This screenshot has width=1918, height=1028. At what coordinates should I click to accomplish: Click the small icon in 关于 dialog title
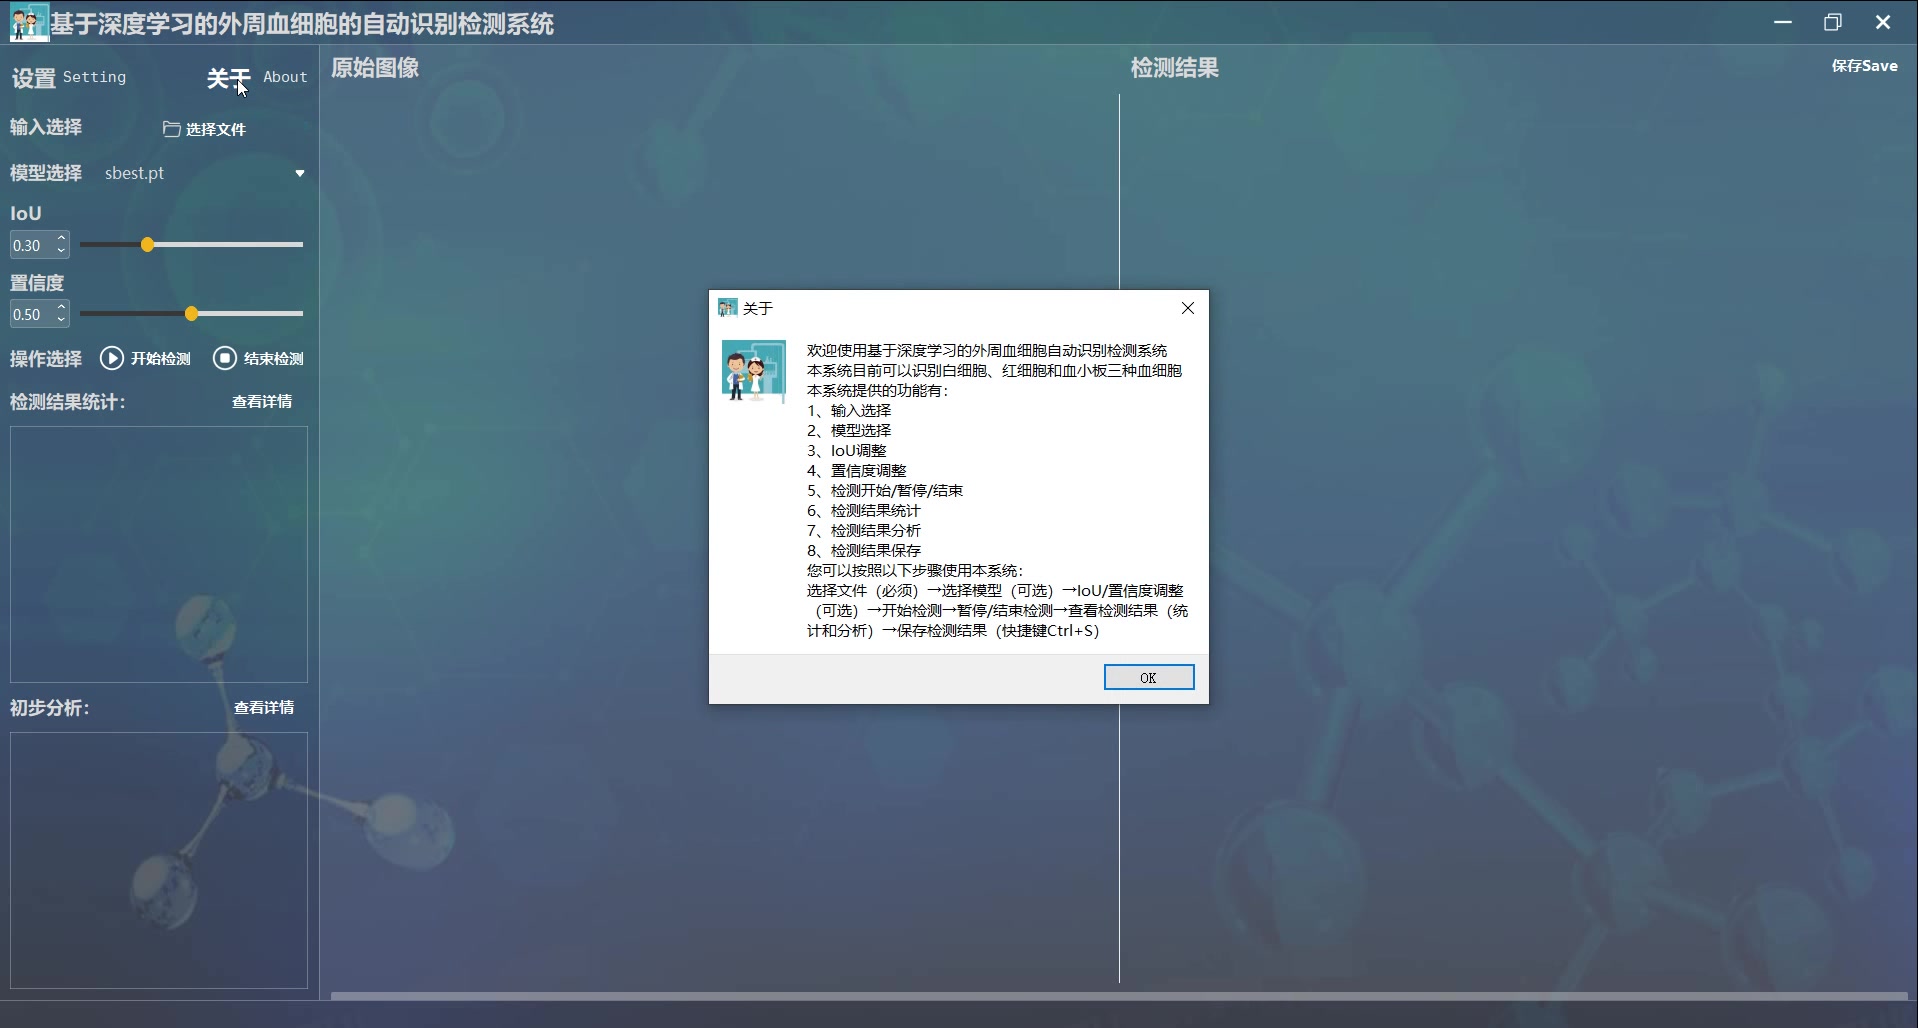point(727,308)
